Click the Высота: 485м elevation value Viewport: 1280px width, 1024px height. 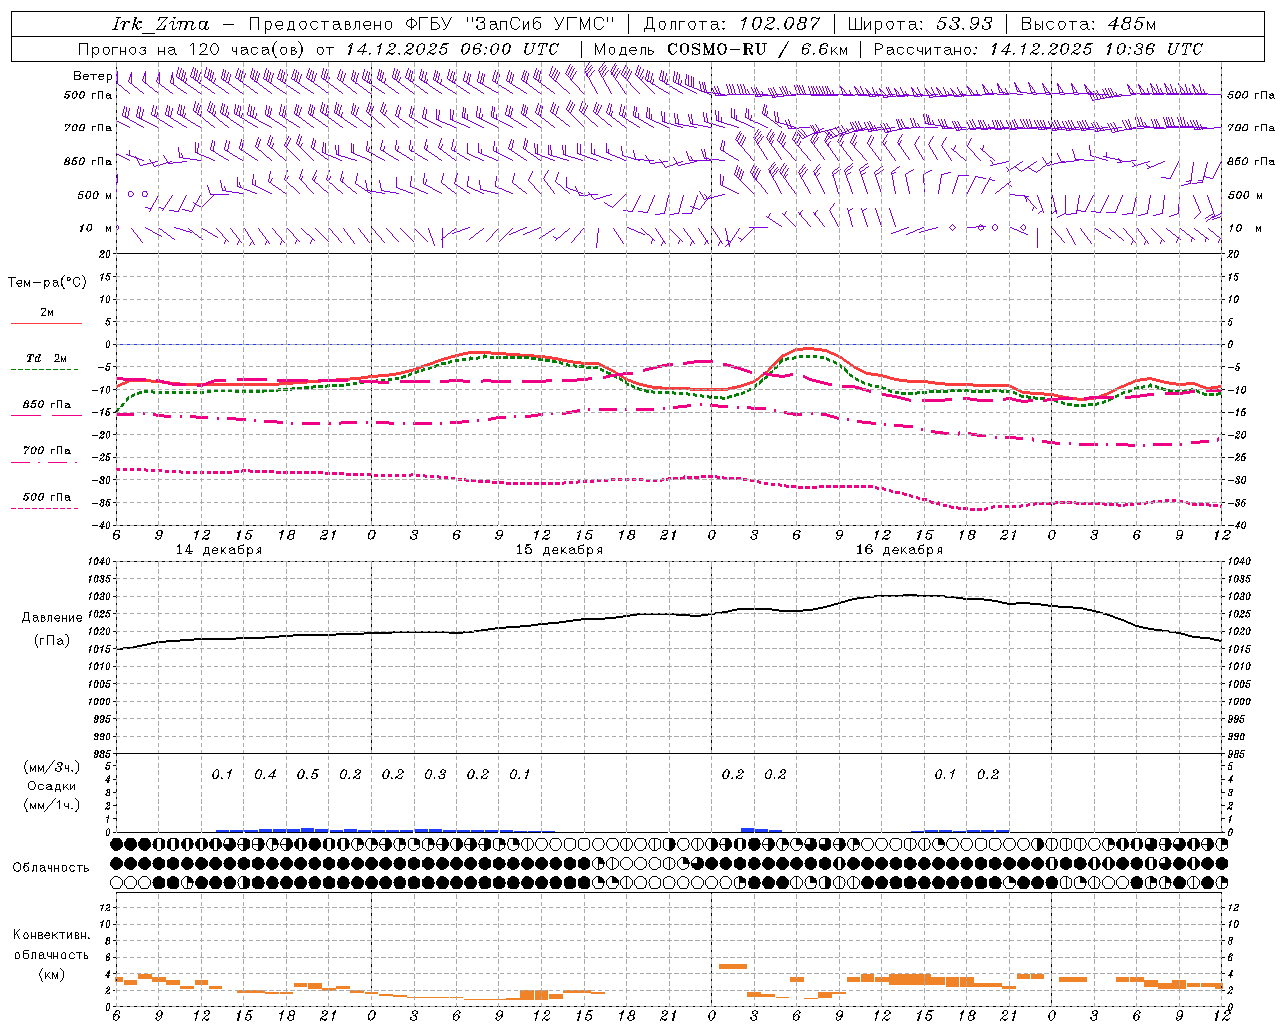1089,24
